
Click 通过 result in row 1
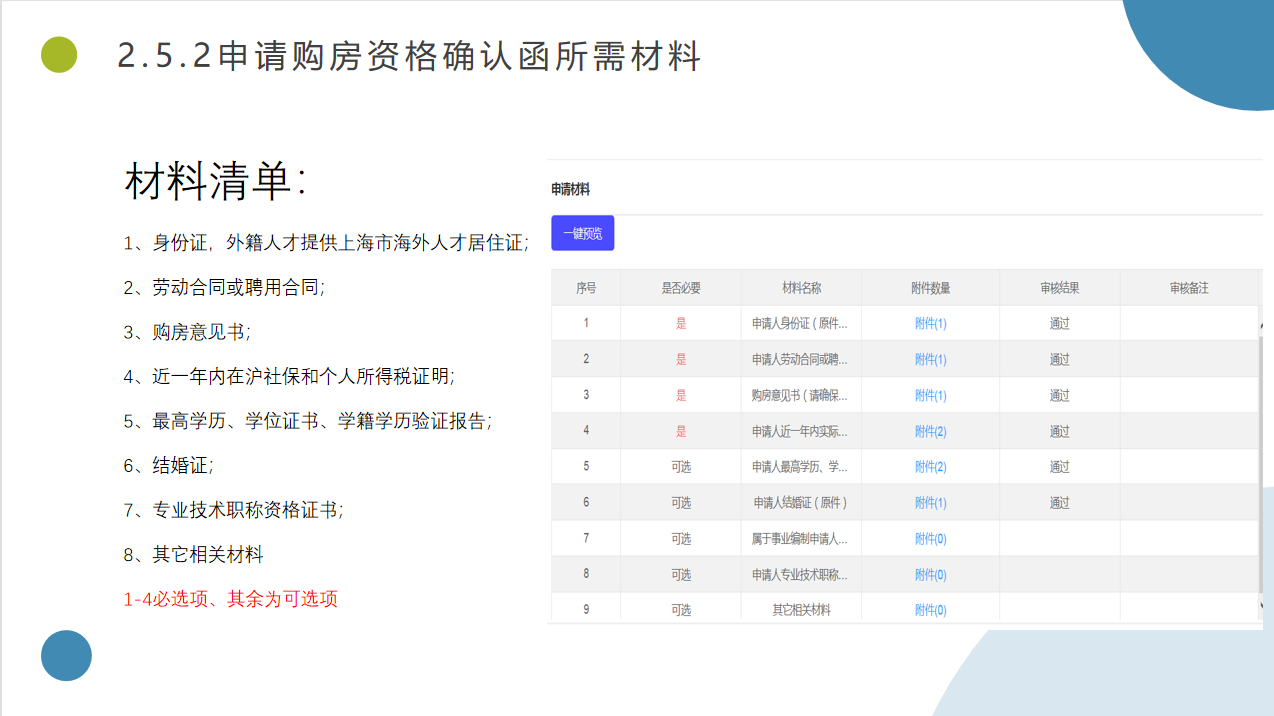pyautogui.click(x=1060, y=324)
